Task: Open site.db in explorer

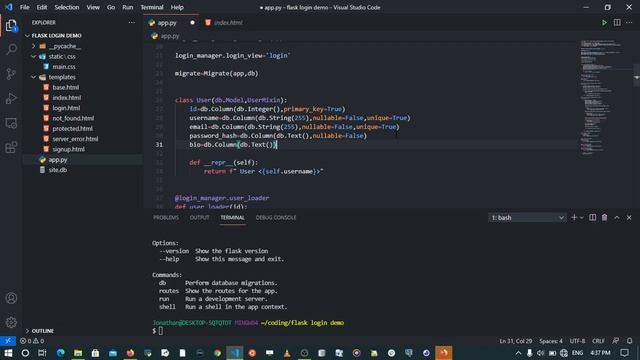Action: (58, 170)
